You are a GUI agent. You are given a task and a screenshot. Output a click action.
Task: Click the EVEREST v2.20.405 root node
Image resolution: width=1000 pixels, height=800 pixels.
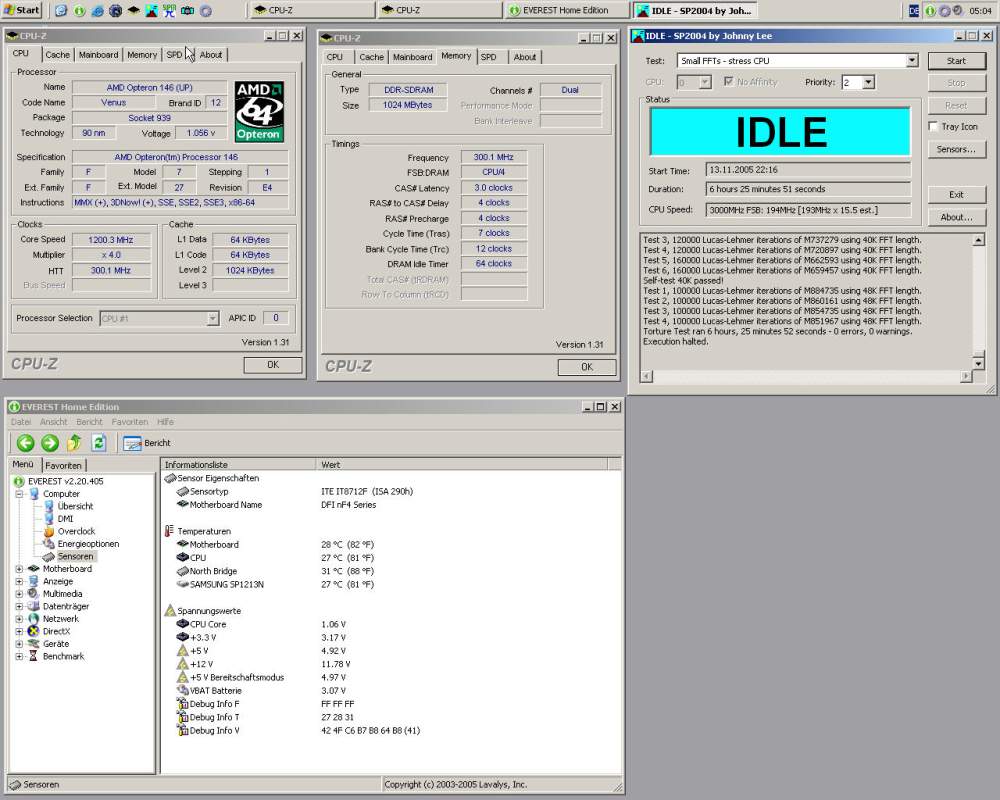(x=65, y=481)
